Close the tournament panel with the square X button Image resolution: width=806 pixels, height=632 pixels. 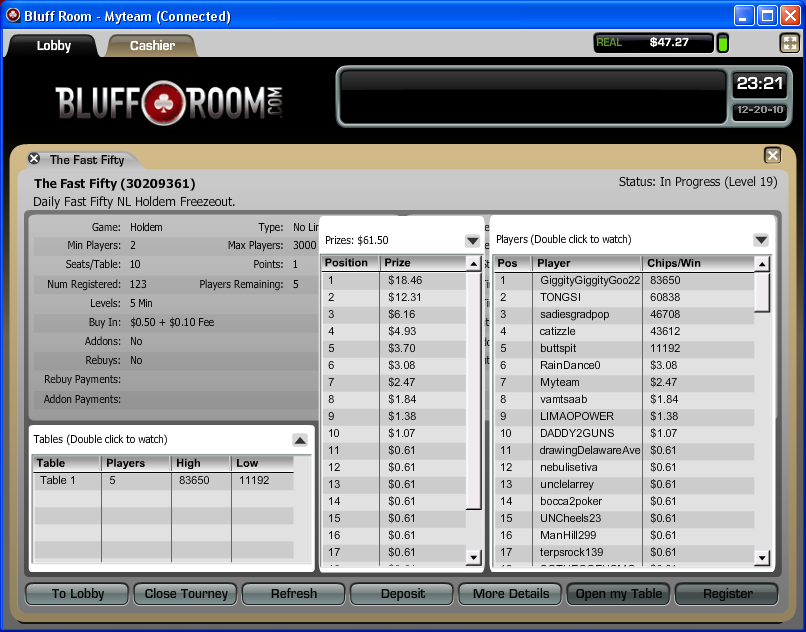pos(772,155)
